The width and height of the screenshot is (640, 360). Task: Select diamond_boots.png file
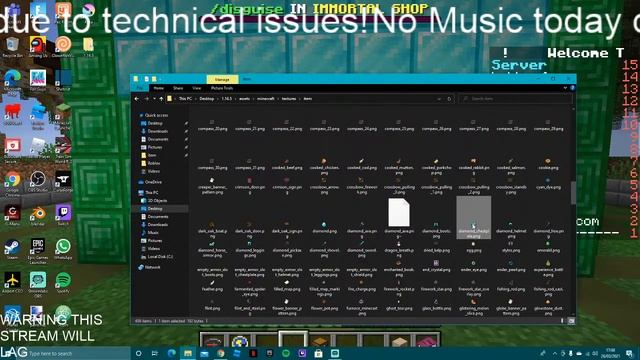[x=436, y=229]
